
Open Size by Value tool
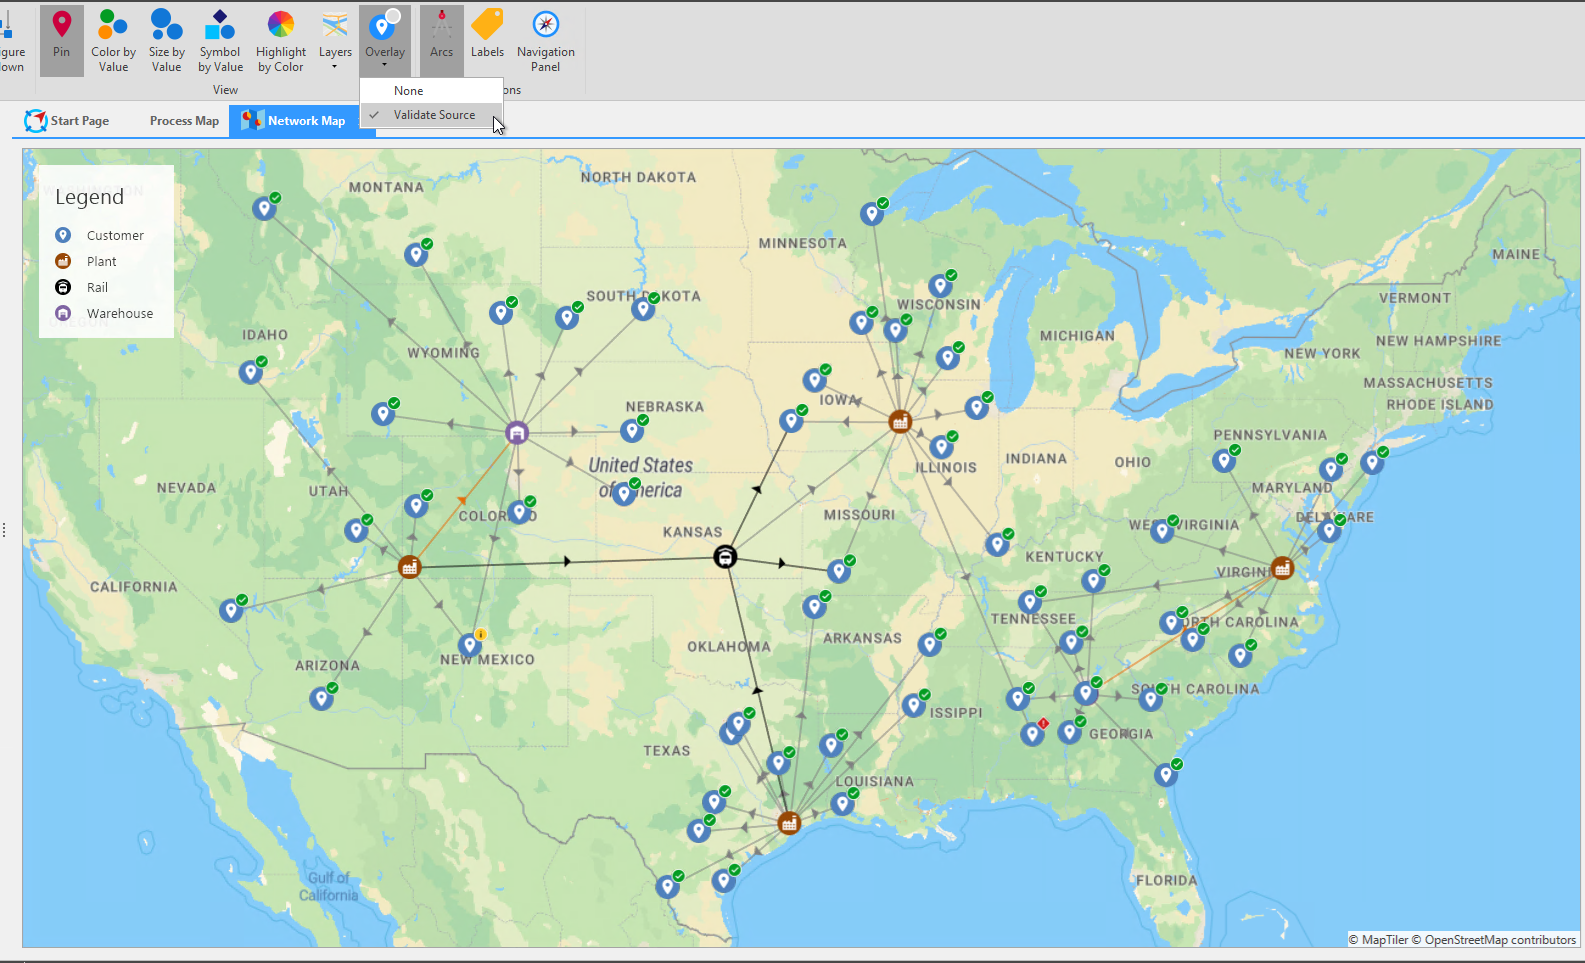166,40
